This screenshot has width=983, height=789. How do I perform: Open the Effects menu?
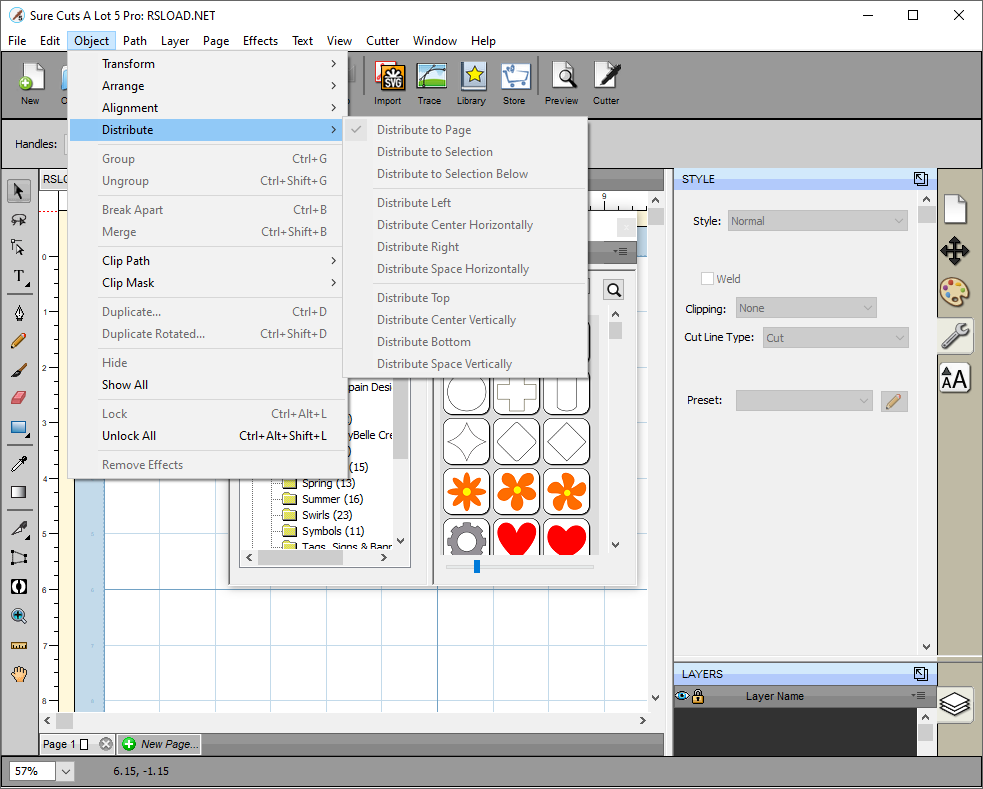(x=260, y=41)
